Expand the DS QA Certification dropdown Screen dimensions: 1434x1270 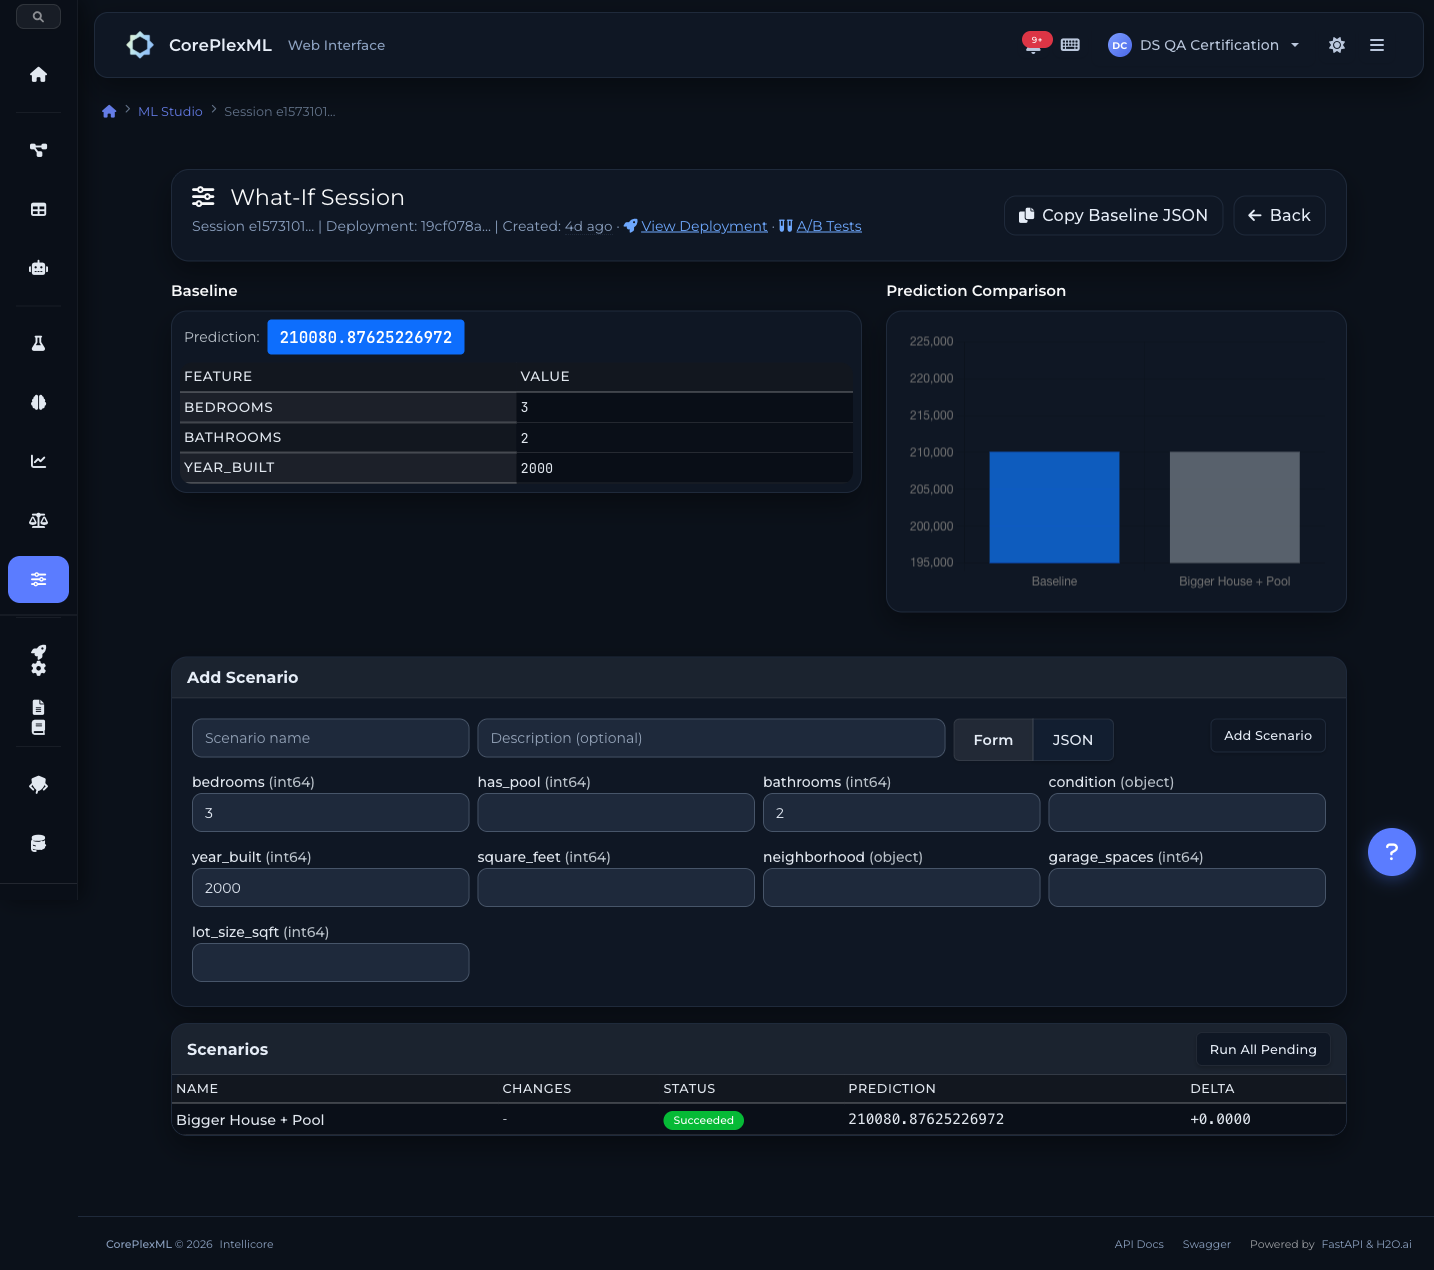click(x=1204, y=45)
